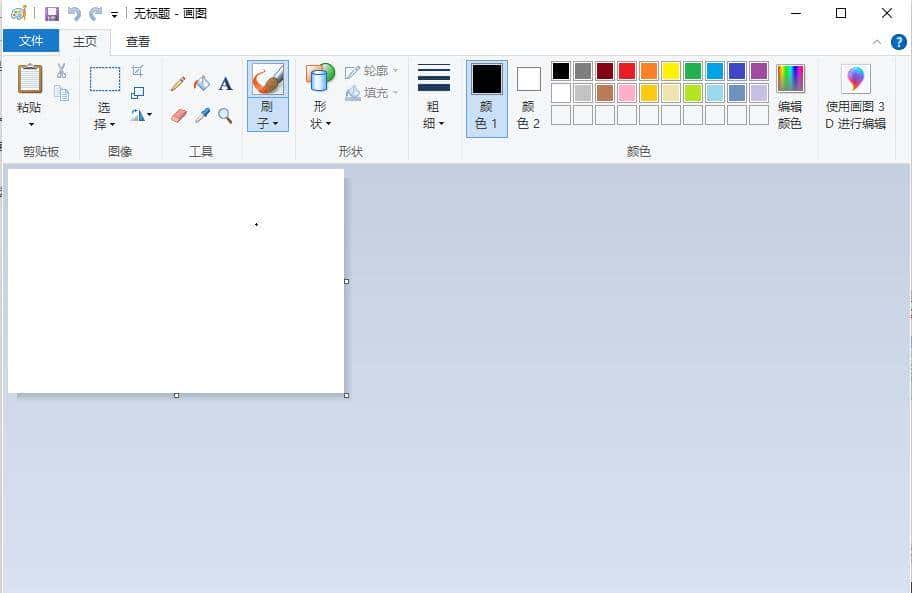Select the Magnifier tool
912x593 pixels.
click(226, 116)
